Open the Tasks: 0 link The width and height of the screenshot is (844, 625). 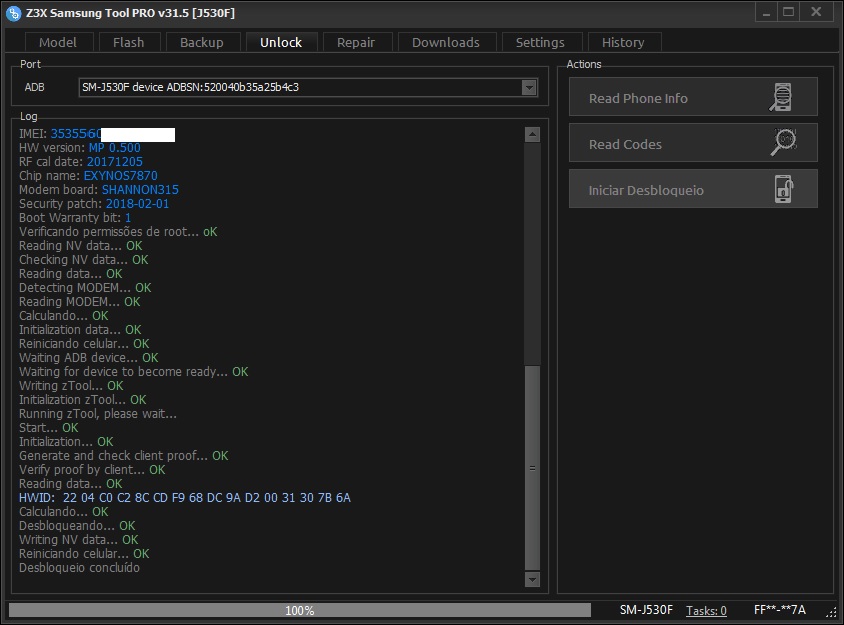(x=706, y=610)
